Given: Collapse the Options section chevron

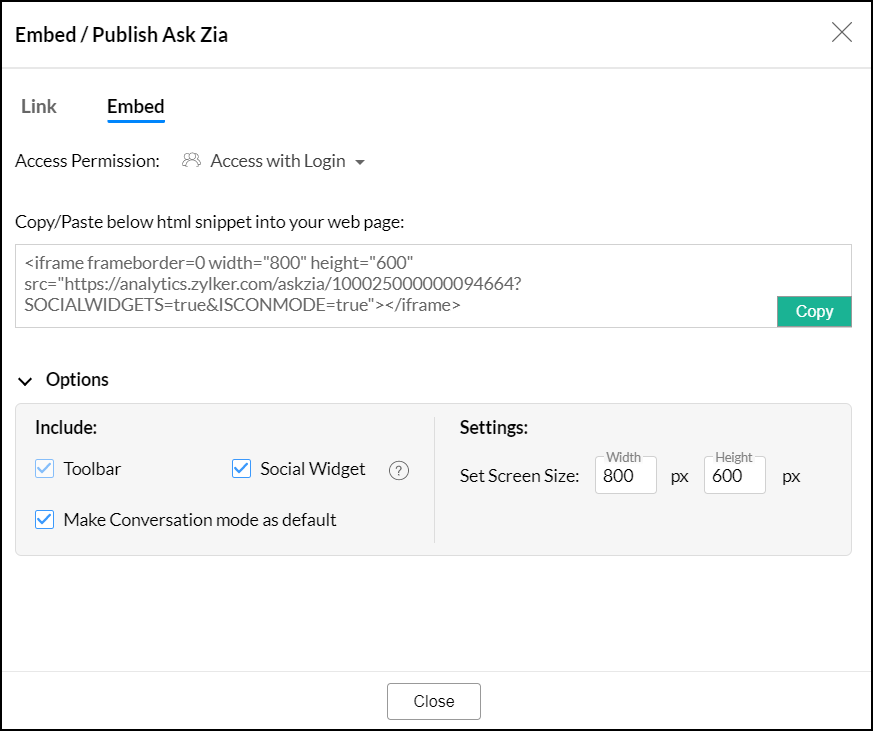Looking at the screenshot, I should coord(25,380).
